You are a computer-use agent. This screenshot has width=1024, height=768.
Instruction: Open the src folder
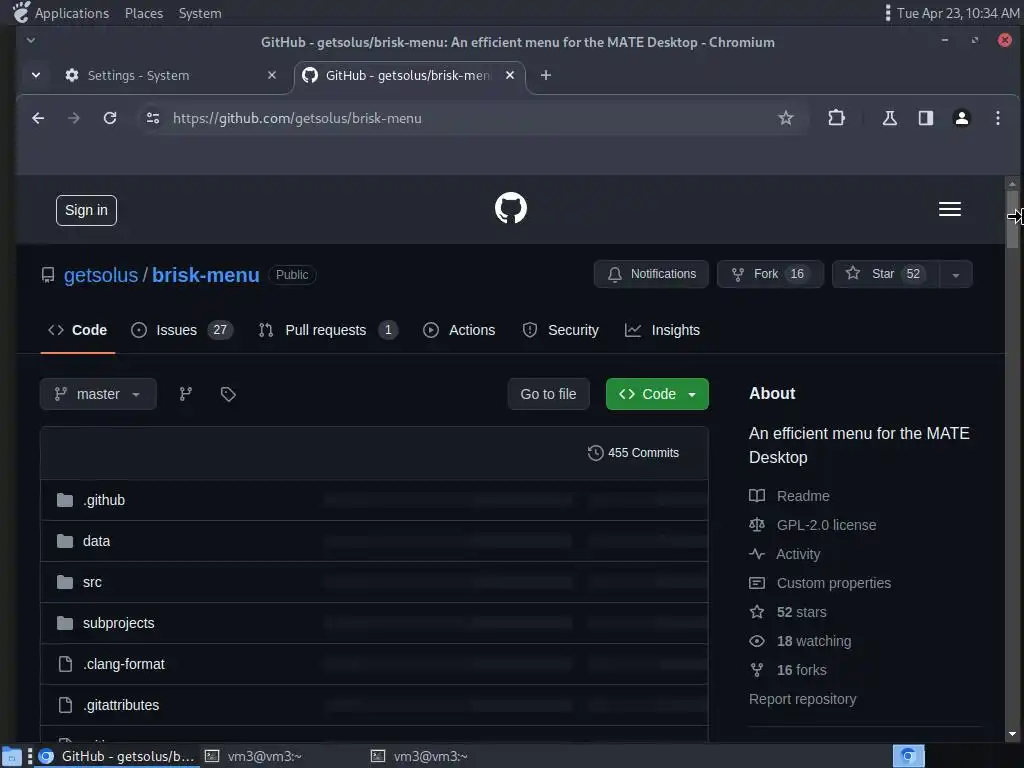point(92,583)
